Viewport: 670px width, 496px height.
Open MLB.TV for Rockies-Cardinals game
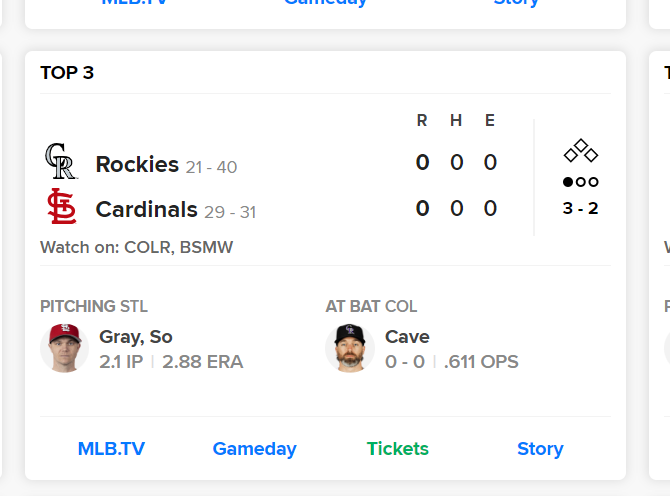111,449
